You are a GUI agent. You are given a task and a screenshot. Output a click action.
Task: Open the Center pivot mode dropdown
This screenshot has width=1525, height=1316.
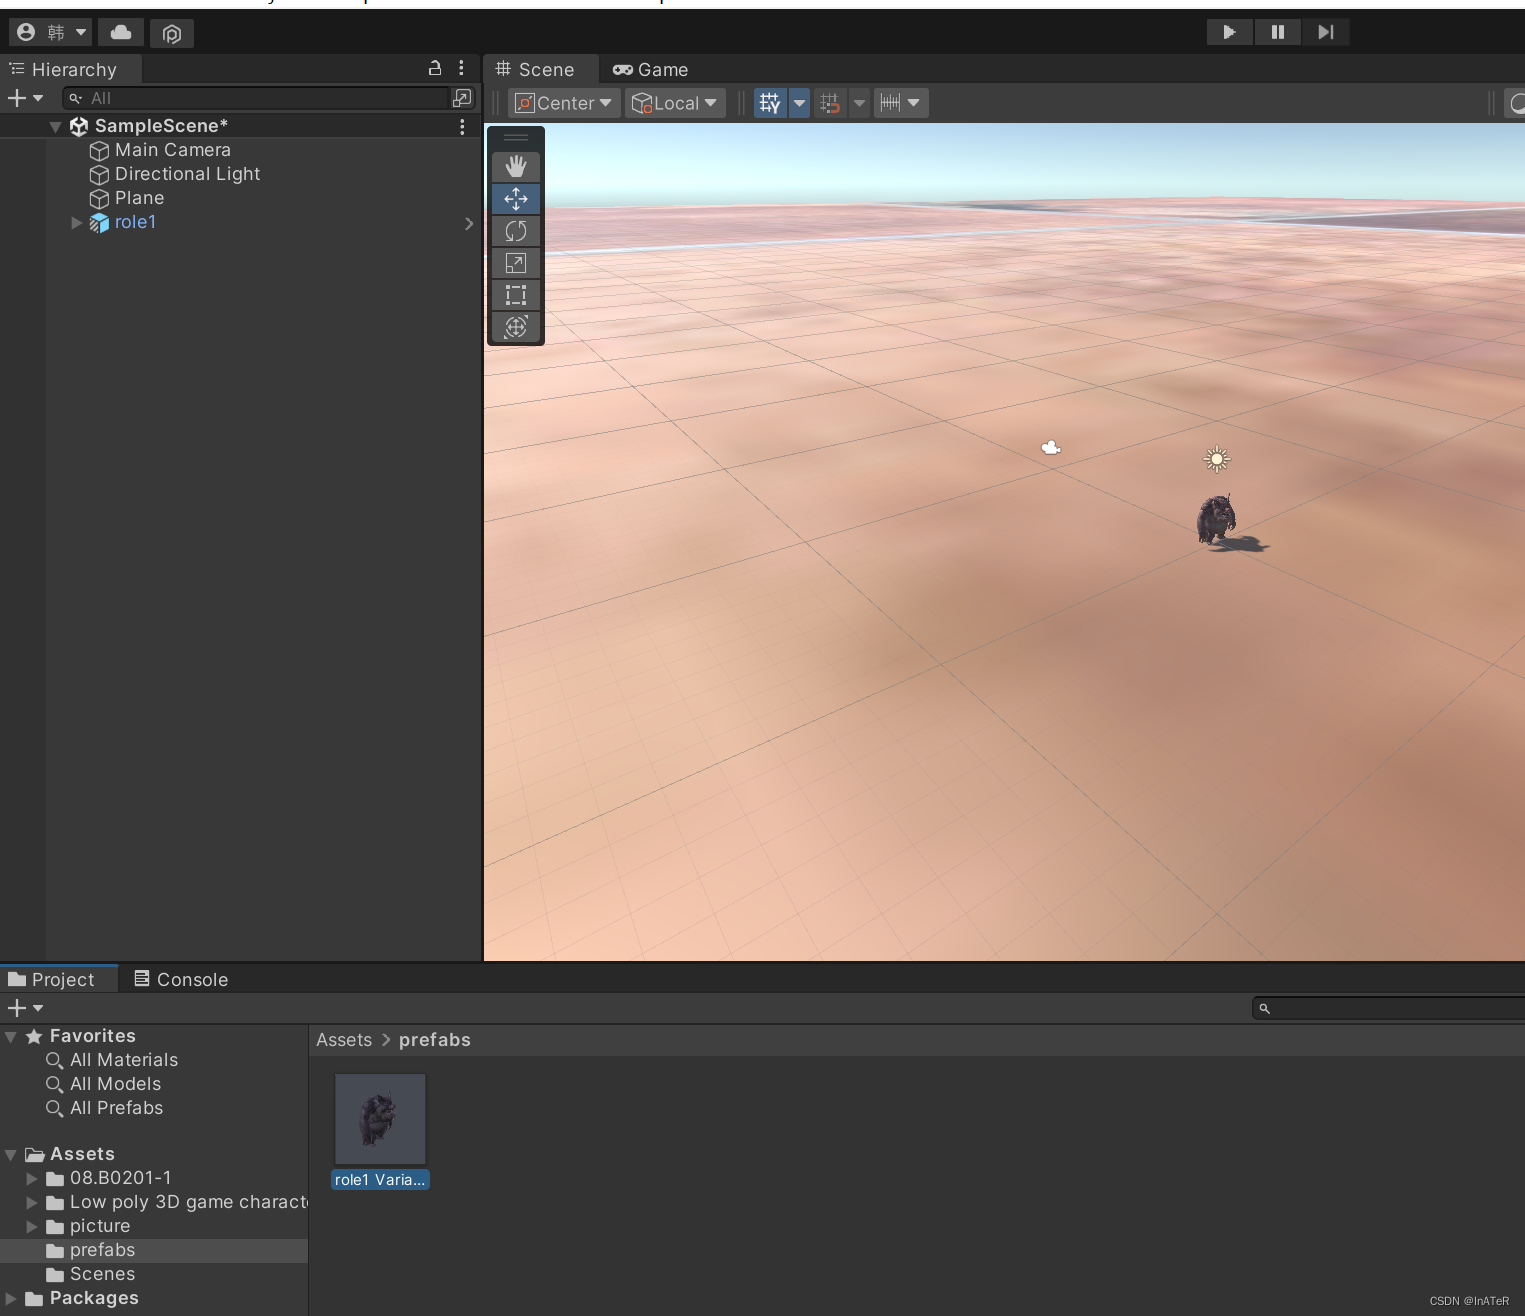563,102
